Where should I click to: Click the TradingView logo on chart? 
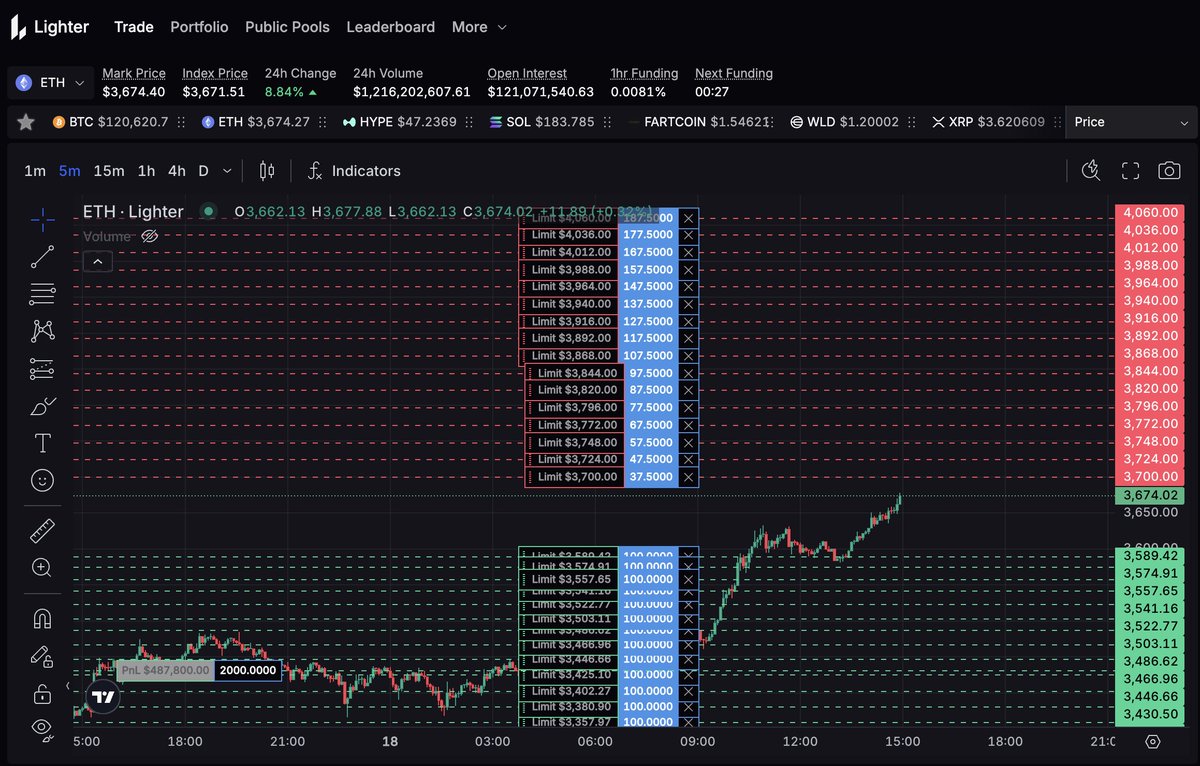pyautogui.click(x=102, y=697)
